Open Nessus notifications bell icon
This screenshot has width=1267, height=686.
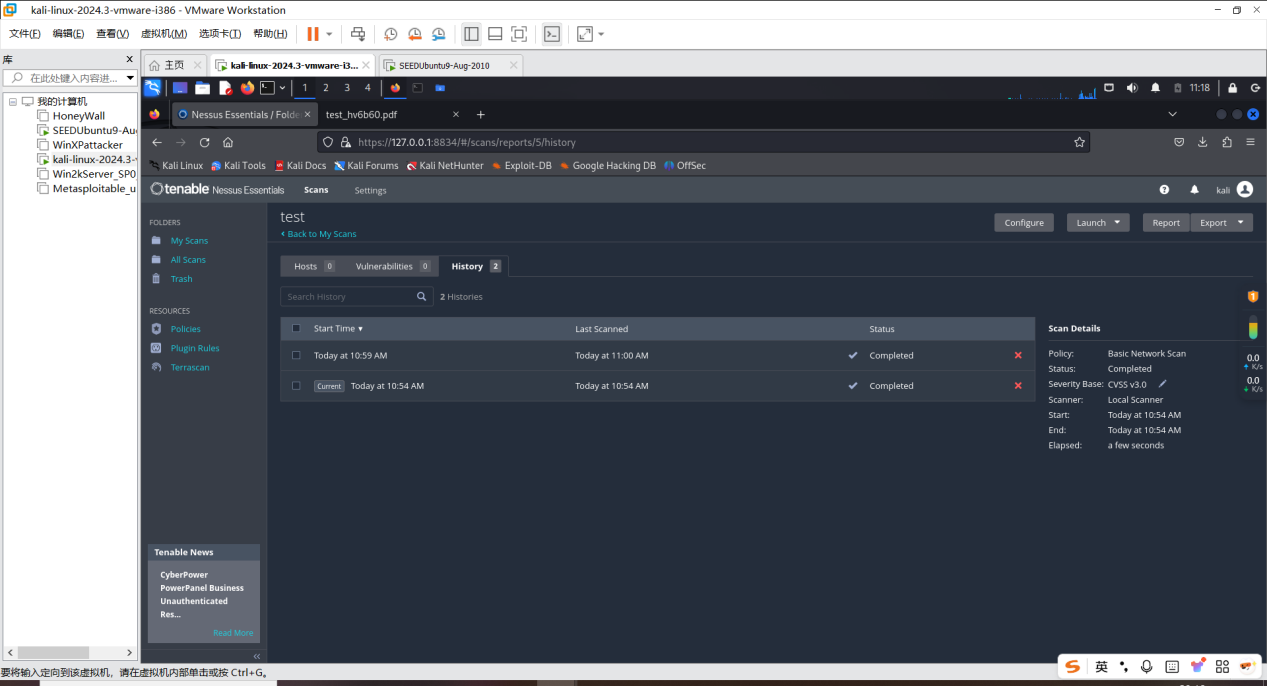(x=1194, y=189)
